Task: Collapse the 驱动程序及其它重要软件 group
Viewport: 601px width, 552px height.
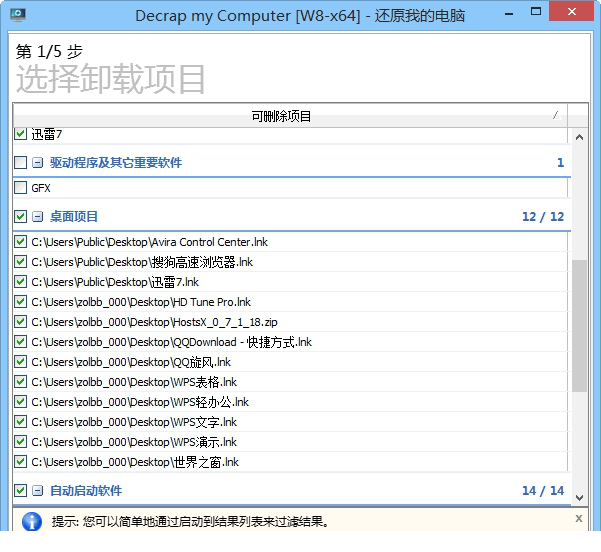Action: [x=37, y=163]
